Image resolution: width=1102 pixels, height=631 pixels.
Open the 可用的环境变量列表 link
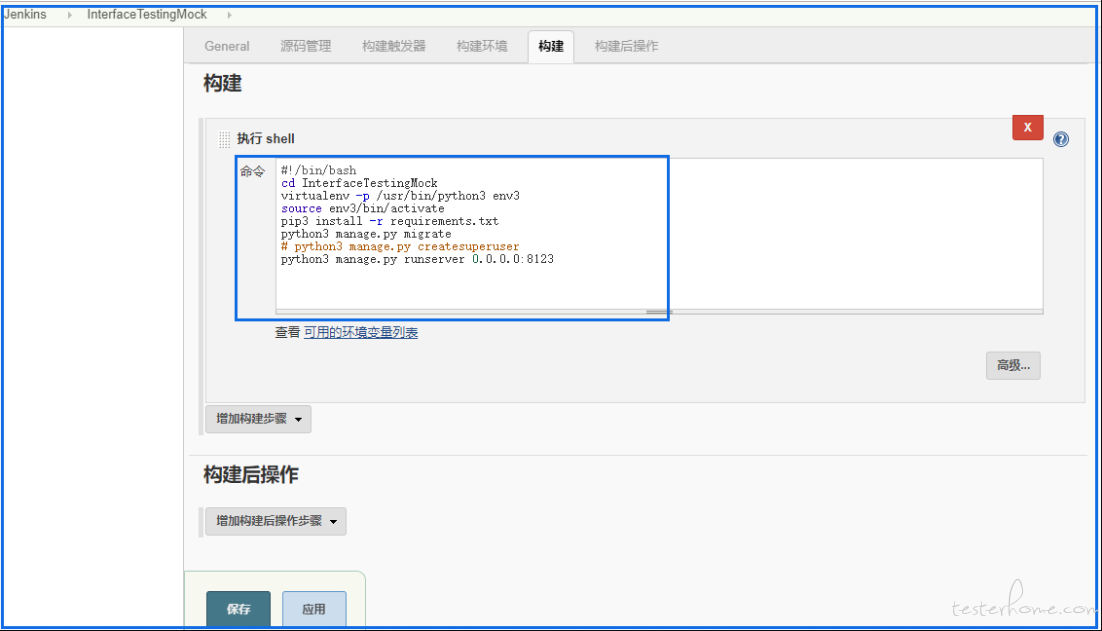(x=361, y=332)
